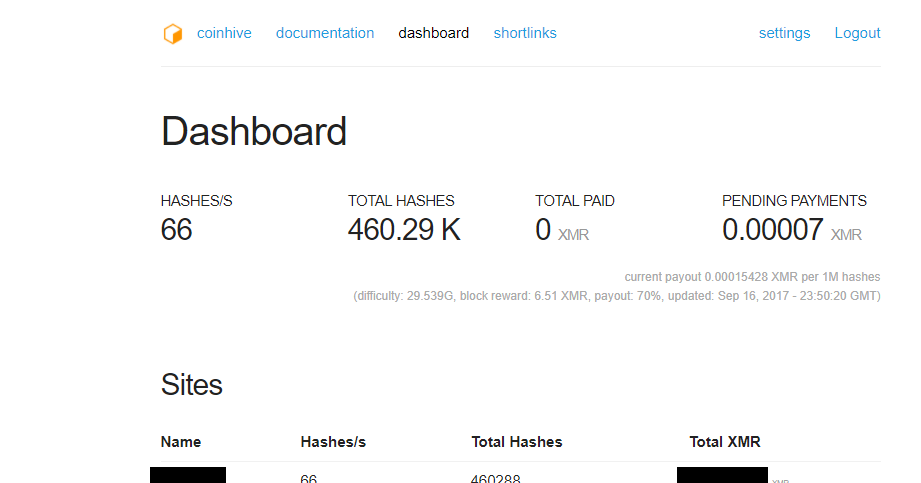Click the Sites section heading
Screen dimensions: 921x483
coord(191,385)
